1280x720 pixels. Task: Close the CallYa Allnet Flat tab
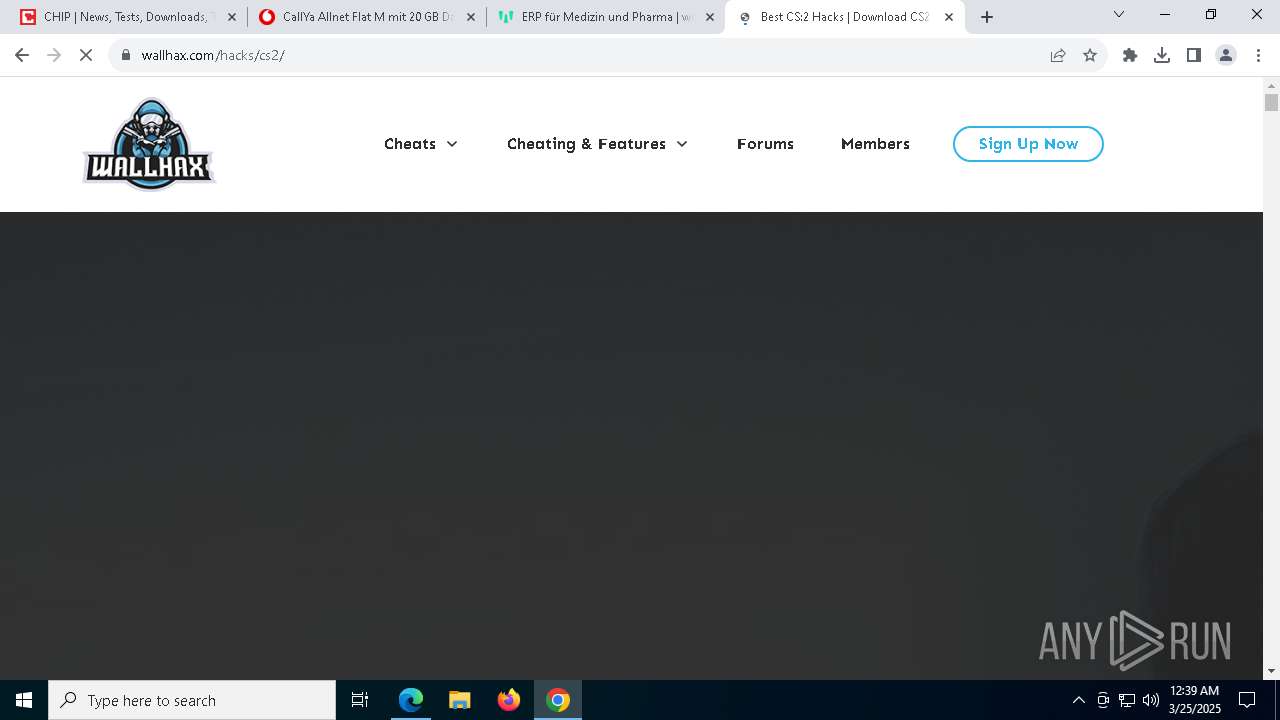click(x=471, y=17)
